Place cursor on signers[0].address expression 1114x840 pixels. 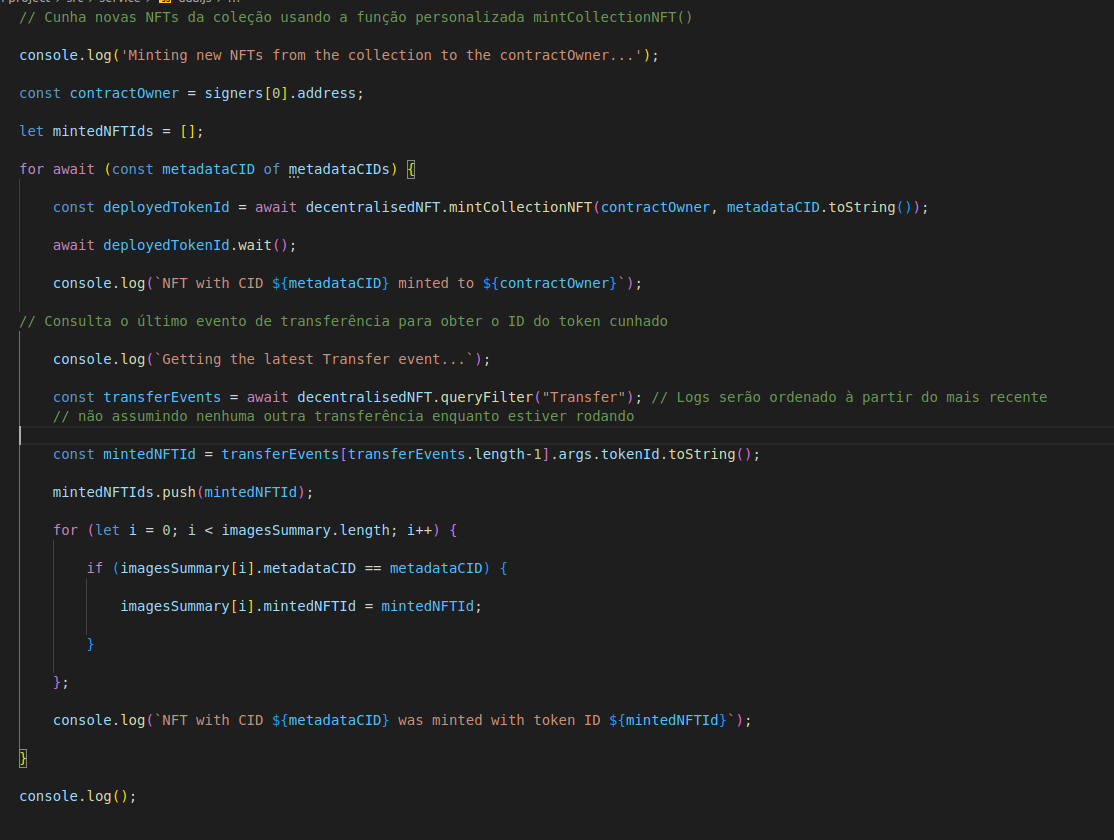(x=284, y=93)
